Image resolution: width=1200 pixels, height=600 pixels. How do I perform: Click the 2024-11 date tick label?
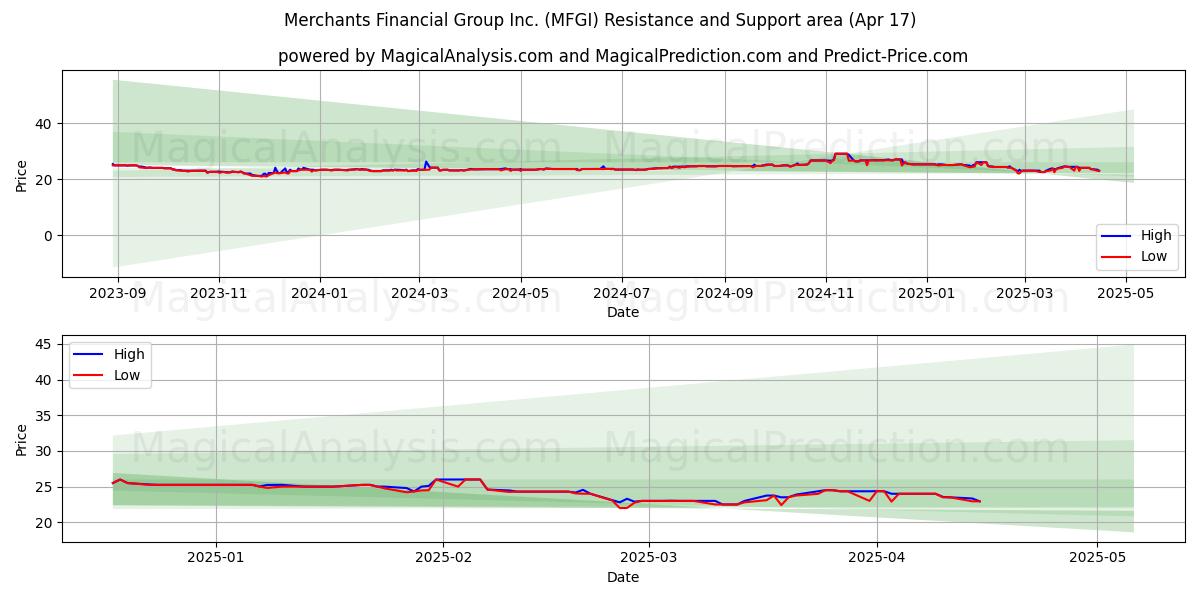825,295
